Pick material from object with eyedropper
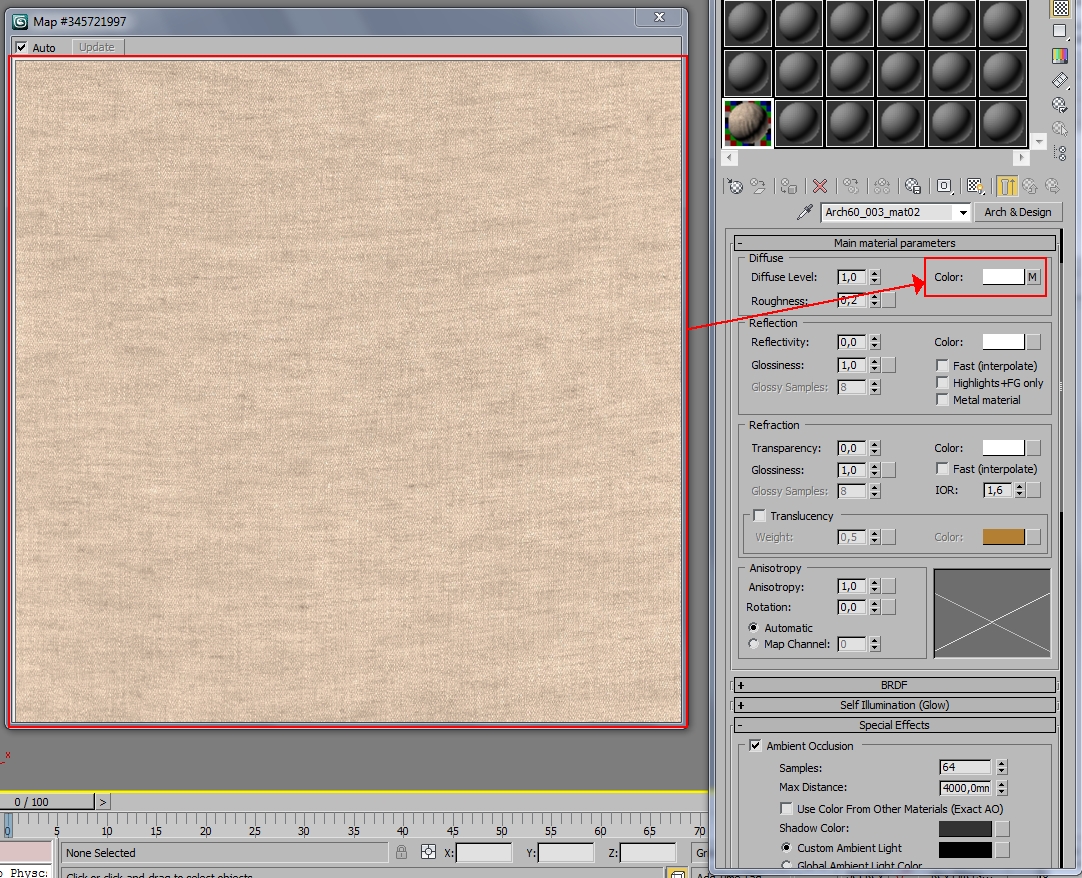 (x=805, y=212)
